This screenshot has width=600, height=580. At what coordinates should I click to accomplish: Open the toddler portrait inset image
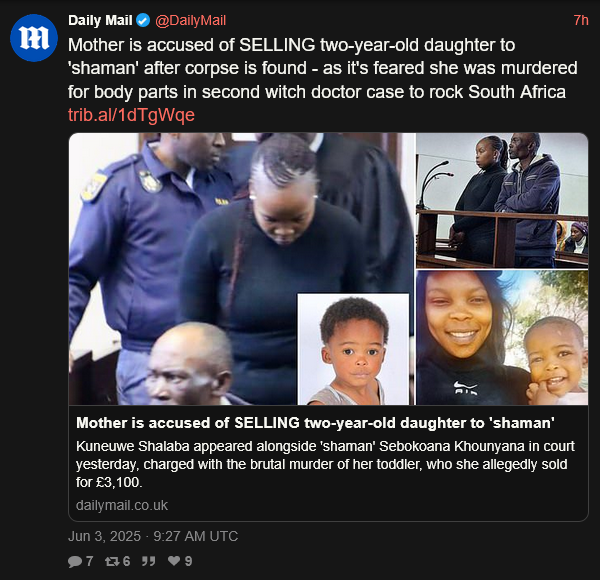[x=353, y=349]
